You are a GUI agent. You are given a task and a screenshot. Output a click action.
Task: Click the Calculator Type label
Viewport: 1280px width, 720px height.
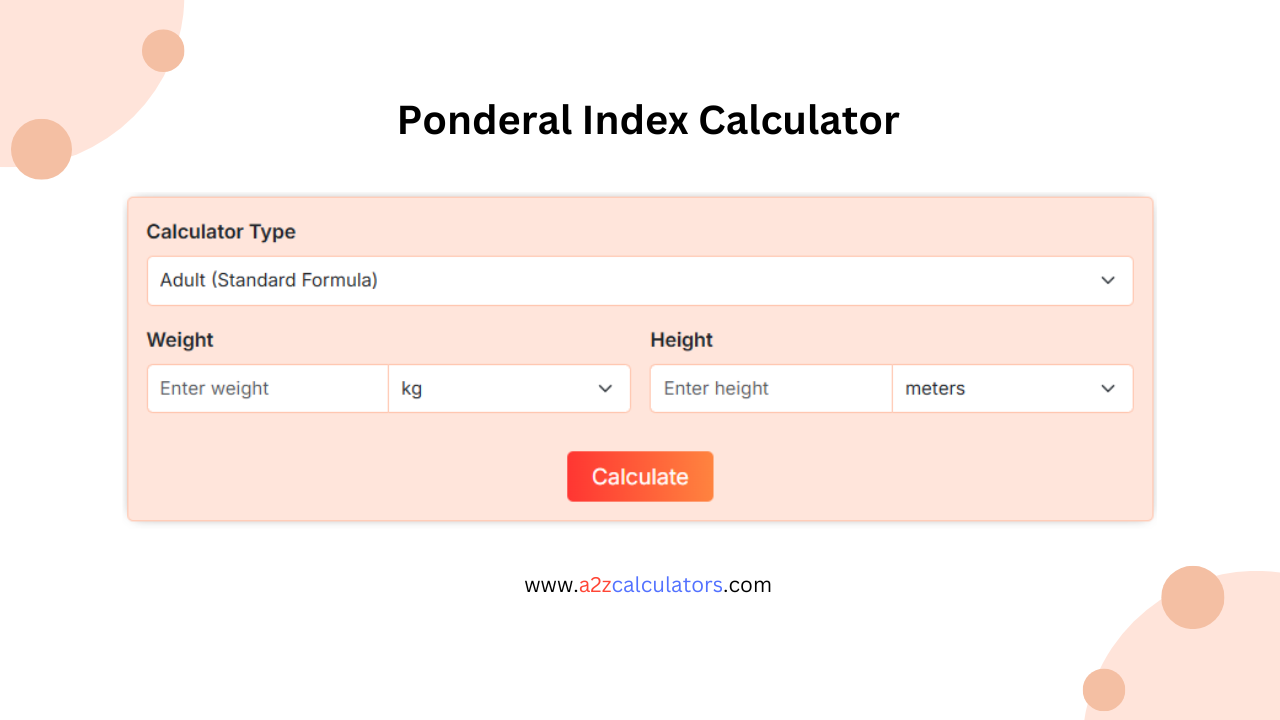[x=221, y=232]
